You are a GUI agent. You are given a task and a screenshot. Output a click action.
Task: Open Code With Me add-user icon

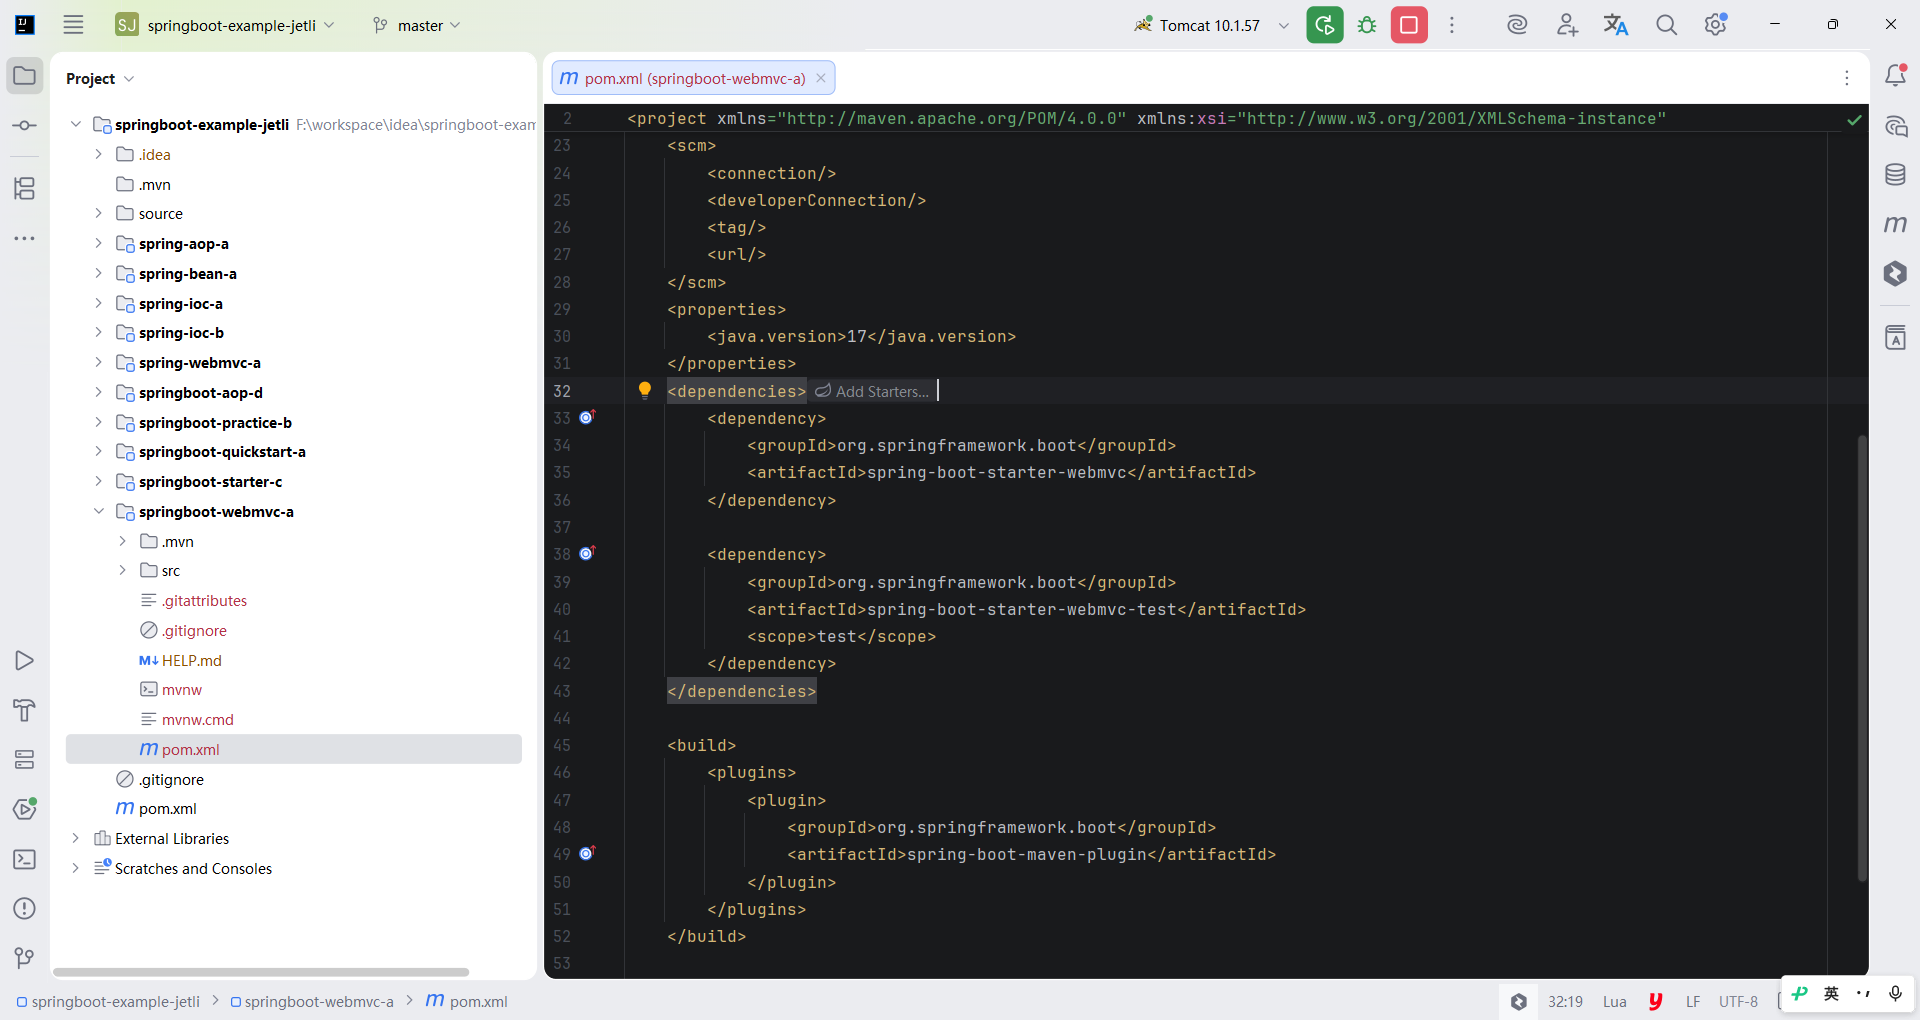coord(1567,25)
